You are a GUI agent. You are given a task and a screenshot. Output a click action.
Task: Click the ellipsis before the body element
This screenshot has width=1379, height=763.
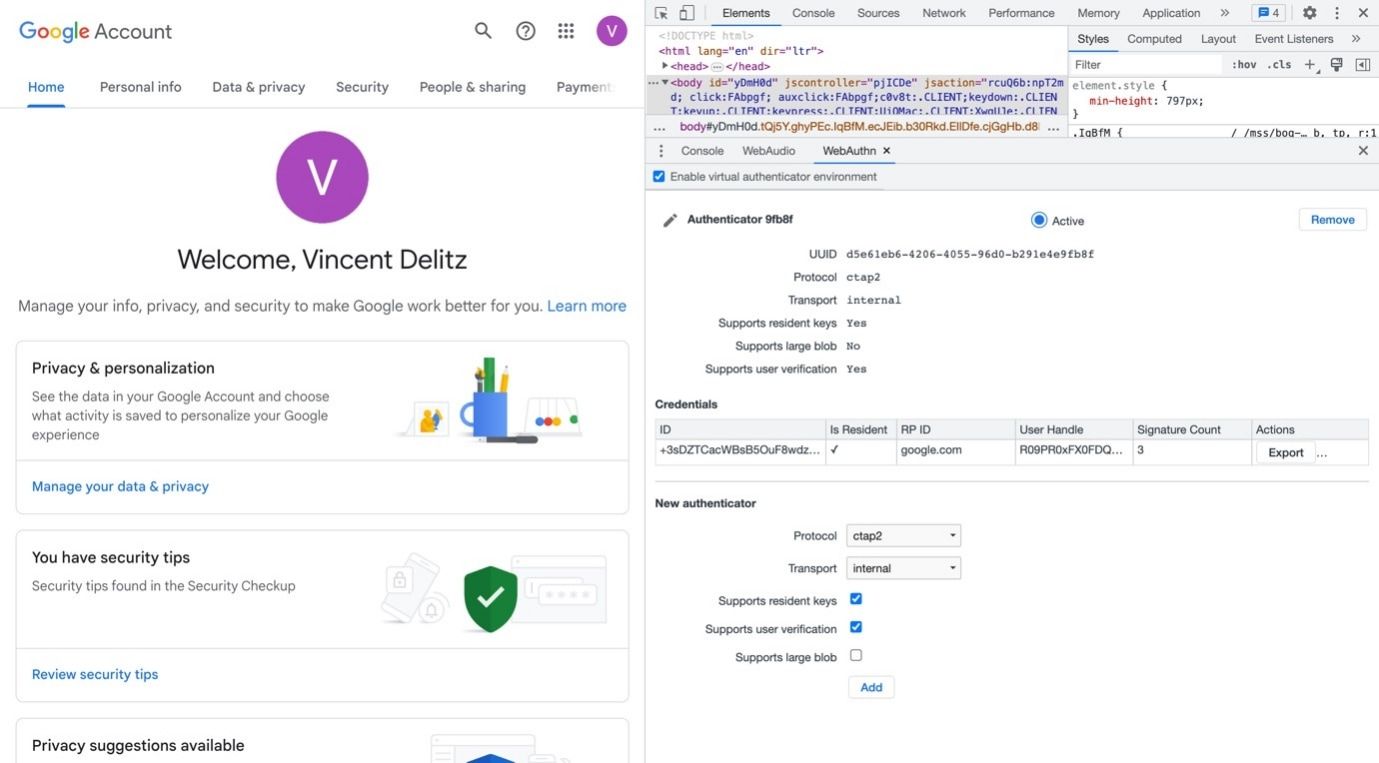click(652, 82)
